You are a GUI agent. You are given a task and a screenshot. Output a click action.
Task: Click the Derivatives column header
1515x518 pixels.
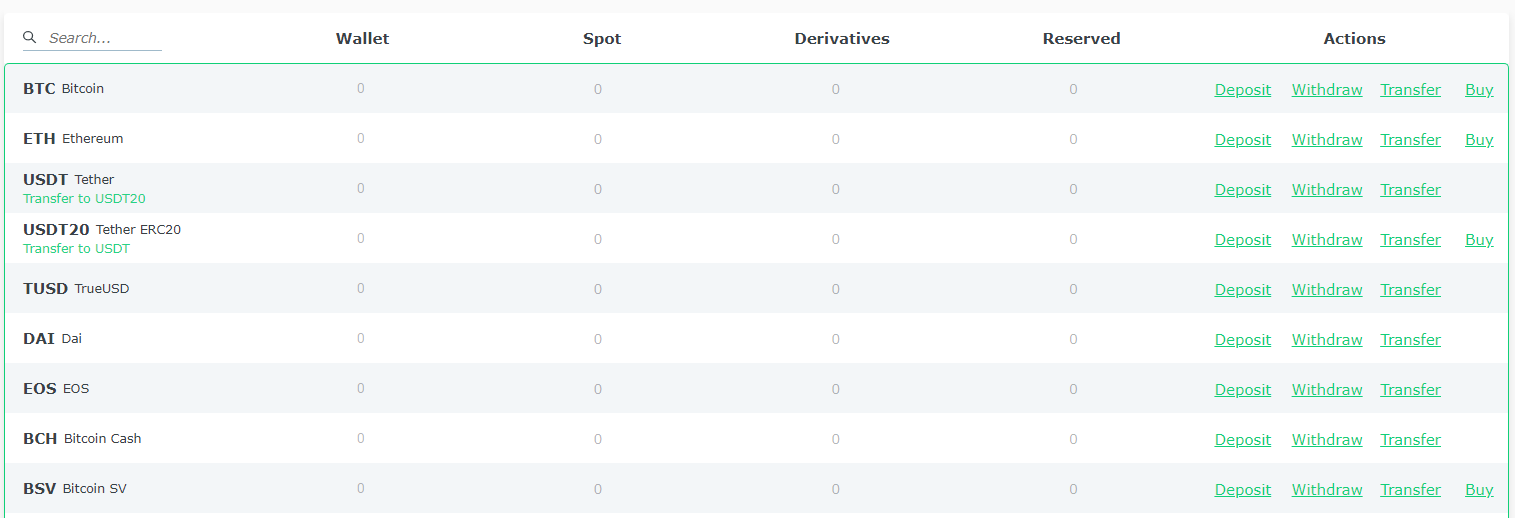tap(841, 39)
